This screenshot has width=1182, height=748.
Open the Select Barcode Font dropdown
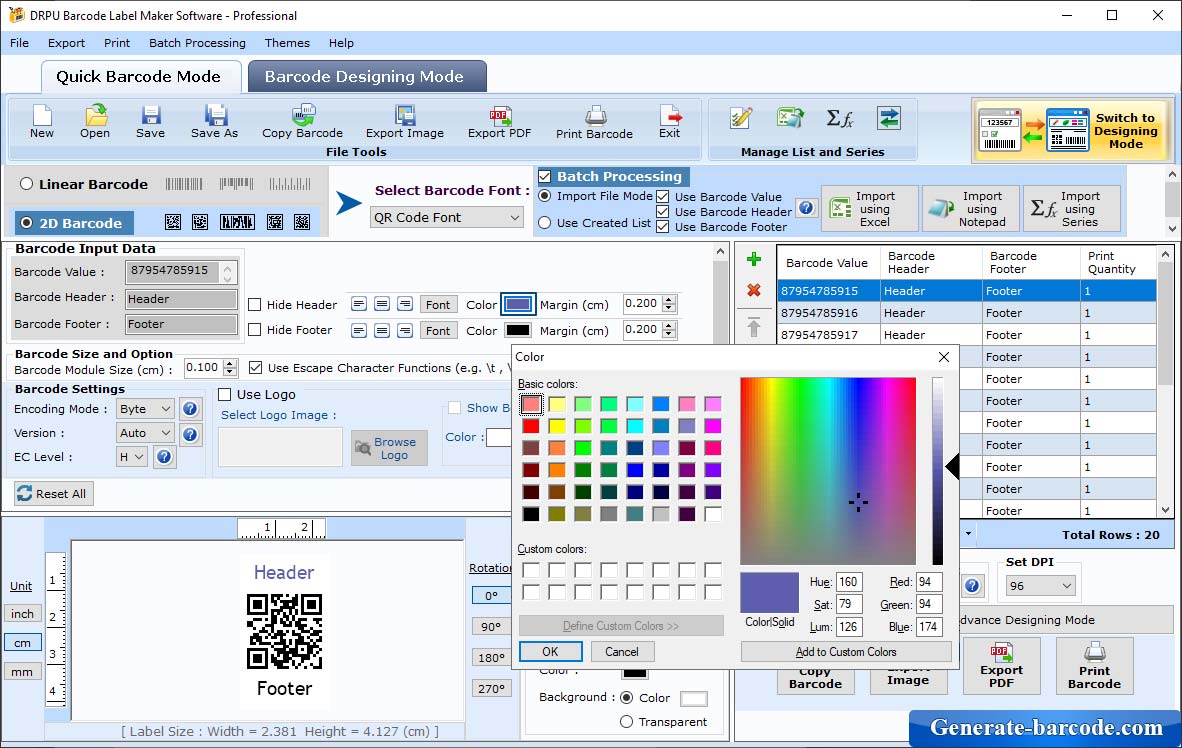pos(446,217)
